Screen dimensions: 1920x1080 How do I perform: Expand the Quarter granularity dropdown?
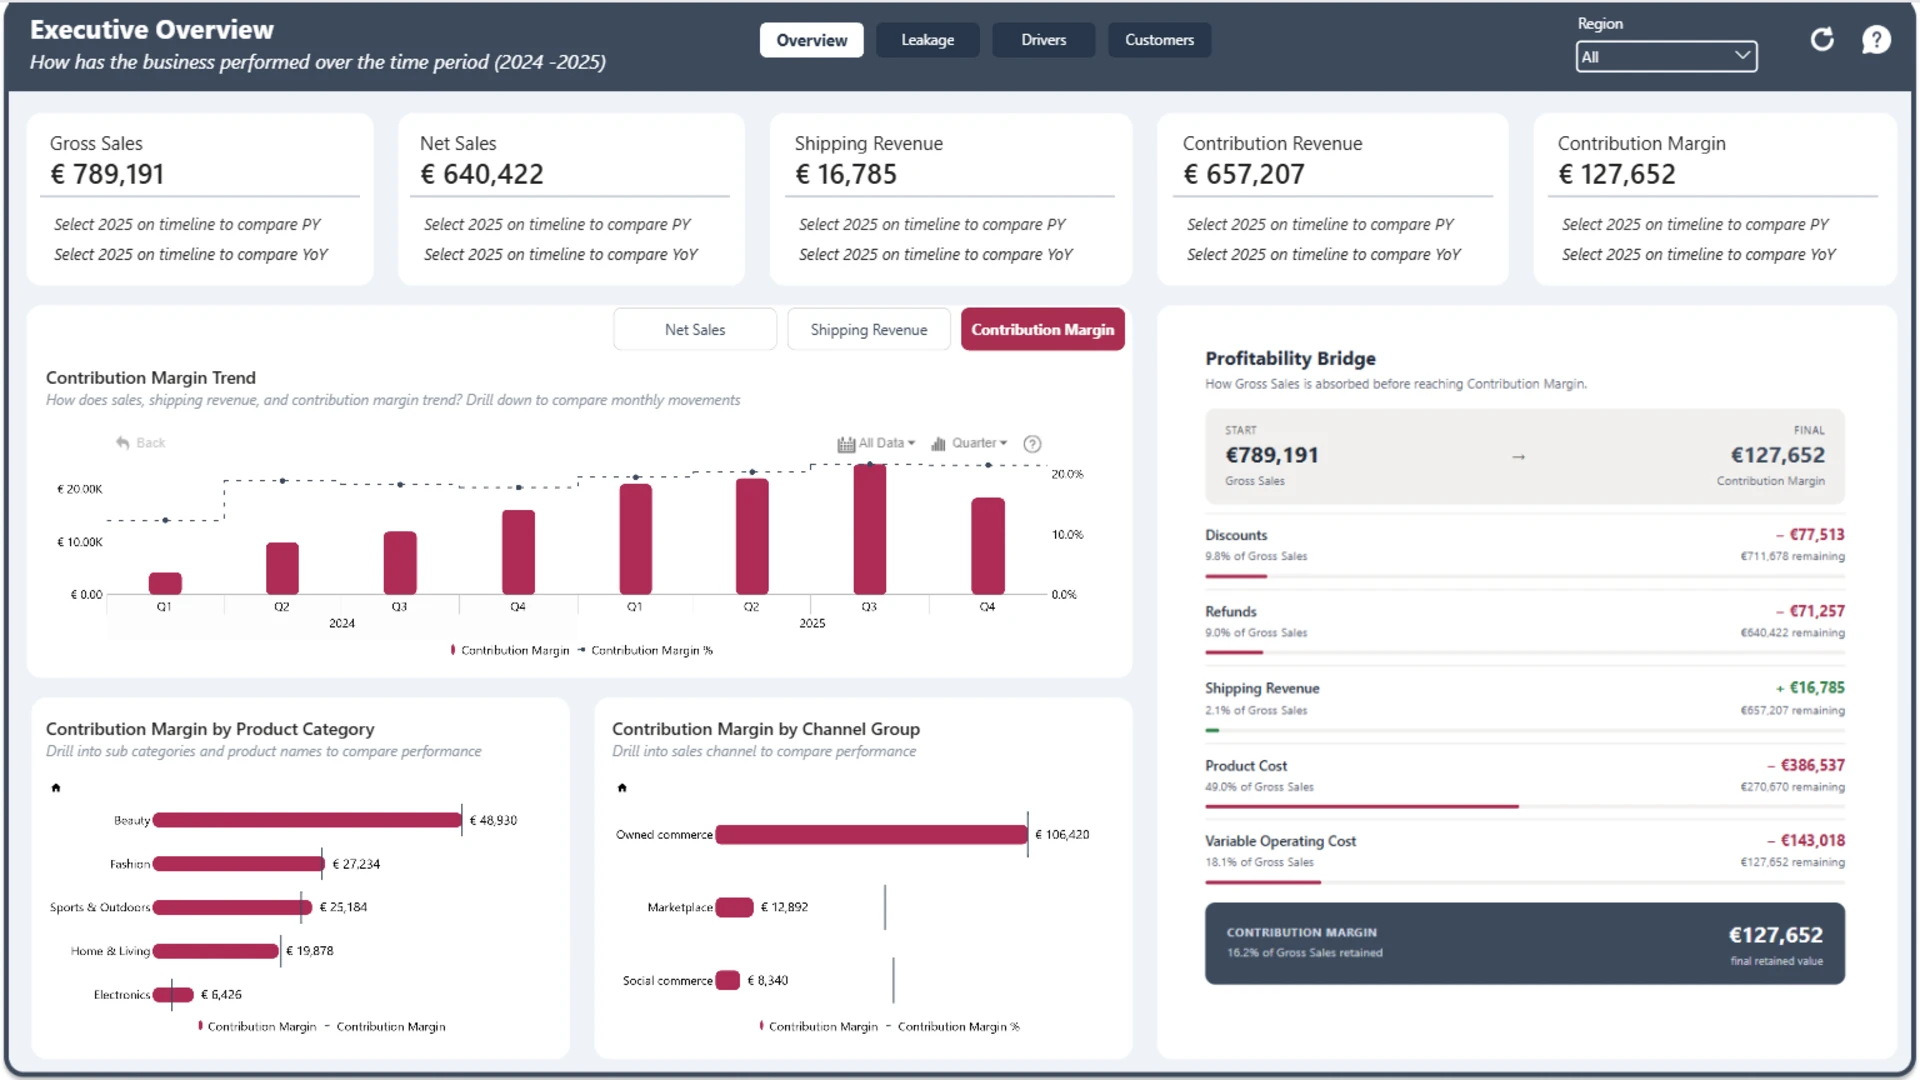coord(1003,443)
